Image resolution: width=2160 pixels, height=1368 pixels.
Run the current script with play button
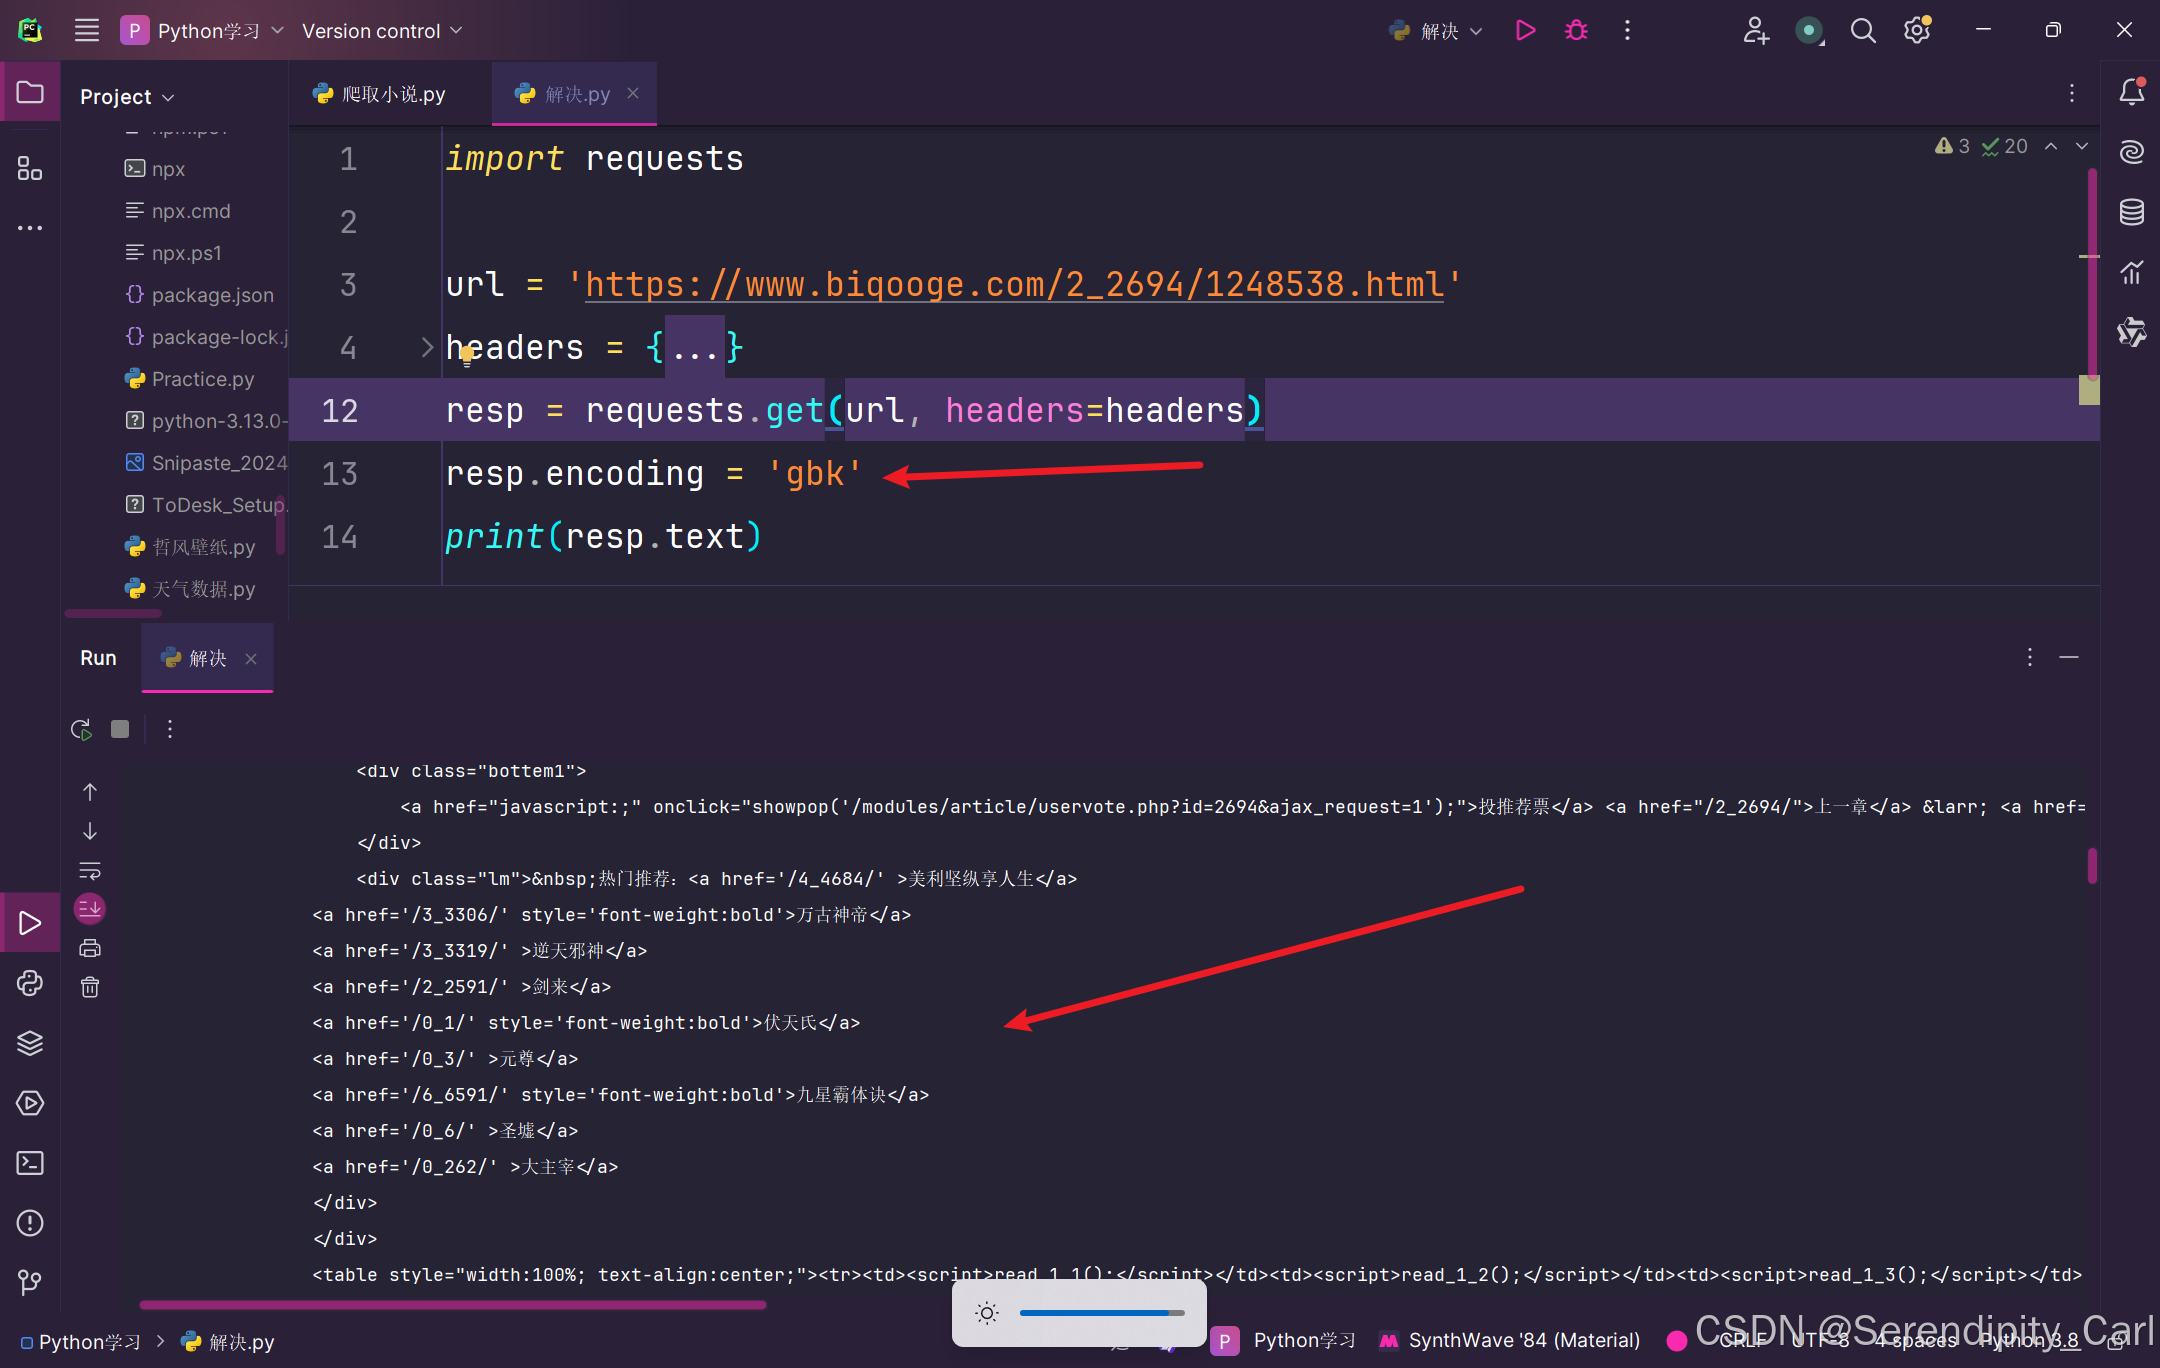(x=1525, y=31)
